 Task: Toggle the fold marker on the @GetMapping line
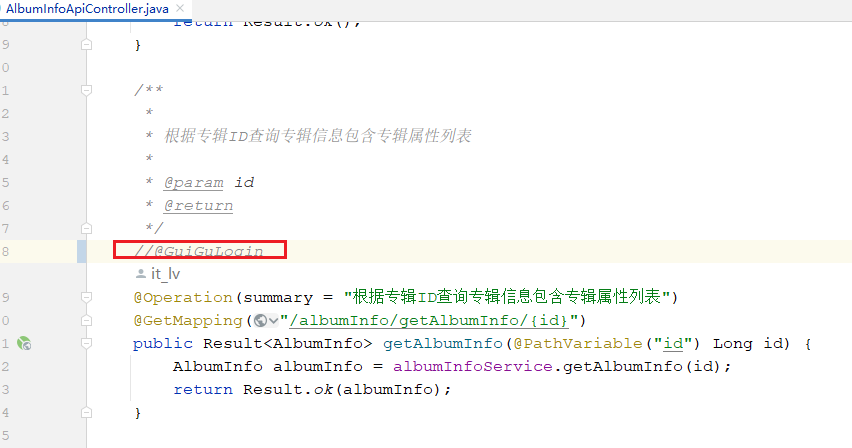tap(86, 321)
